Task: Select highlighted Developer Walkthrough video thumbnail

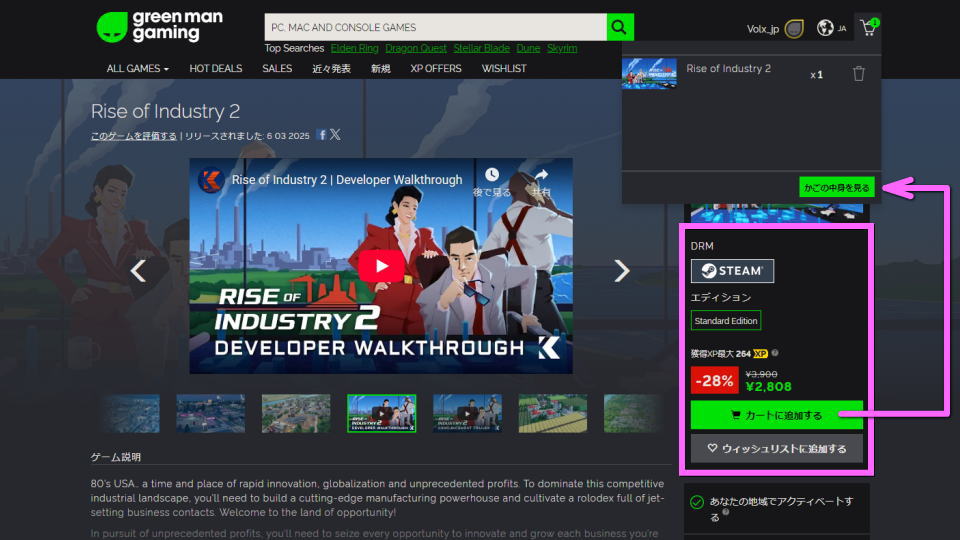Action: 381,413
